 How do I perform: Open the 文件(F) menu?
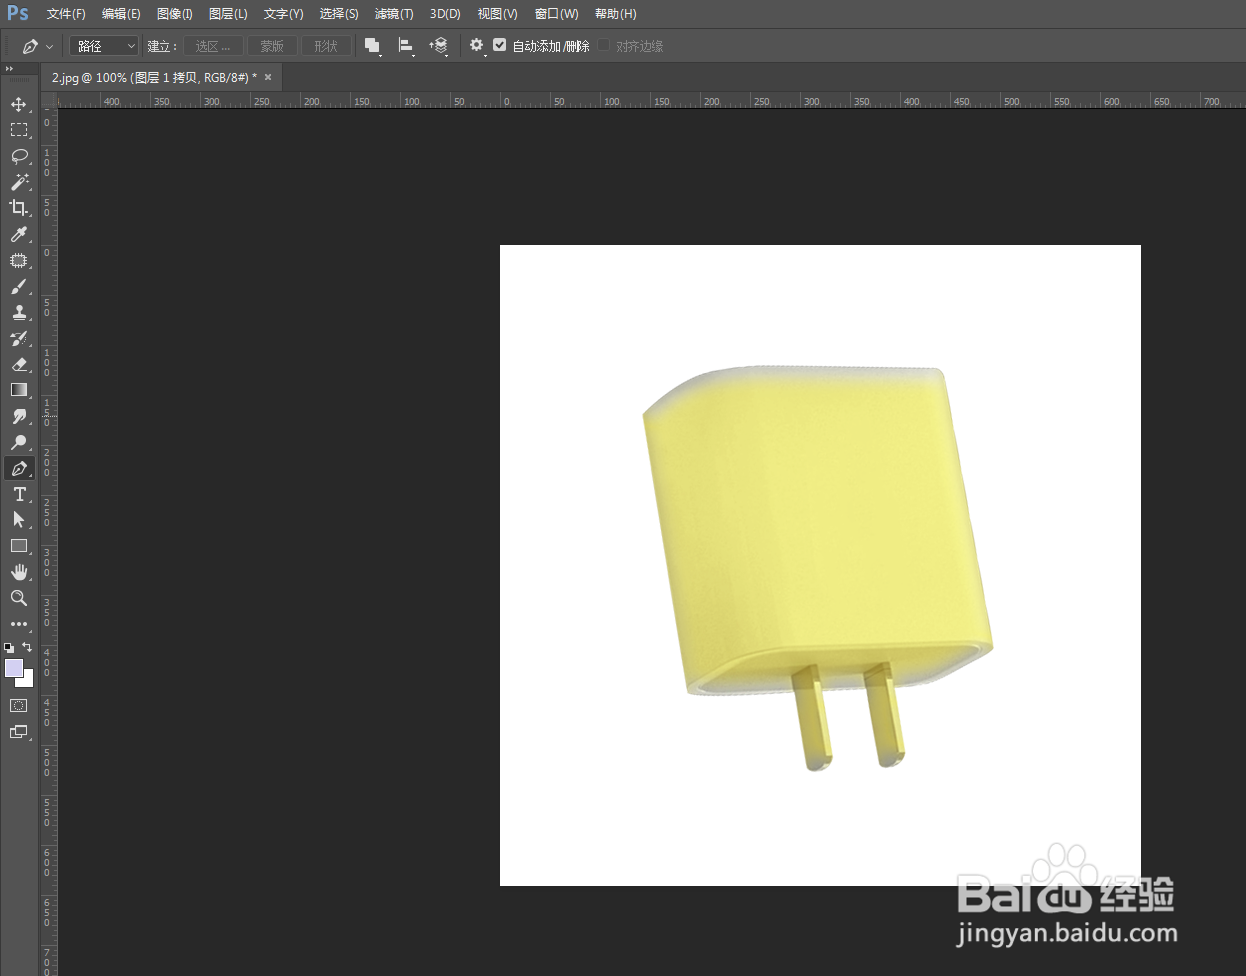click(66, 14)
